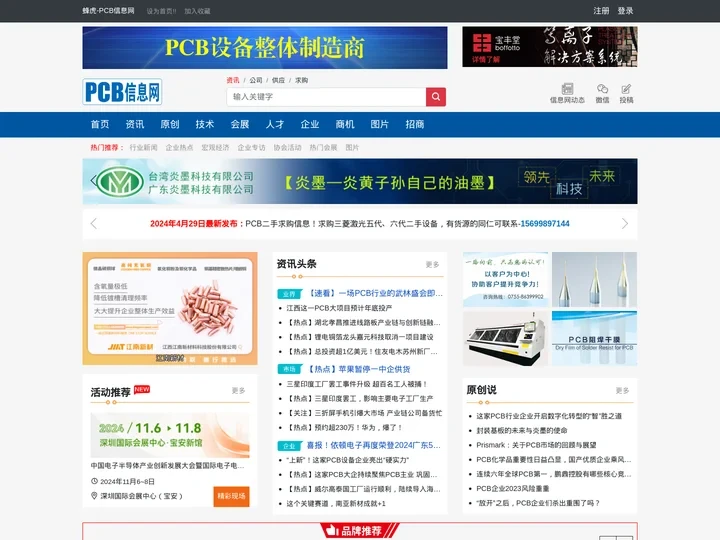Image resolution: width=720 pixels, height=540 pixels.
Task: Click the PCB machine equipment thumbnail
Action: pos(505,338)
